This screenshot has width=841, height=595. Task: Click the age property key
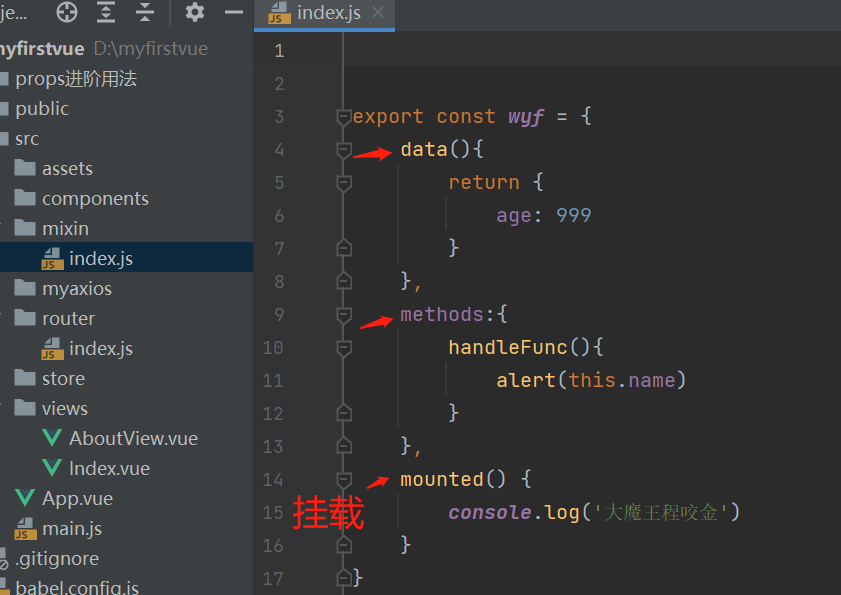[514, 216]
